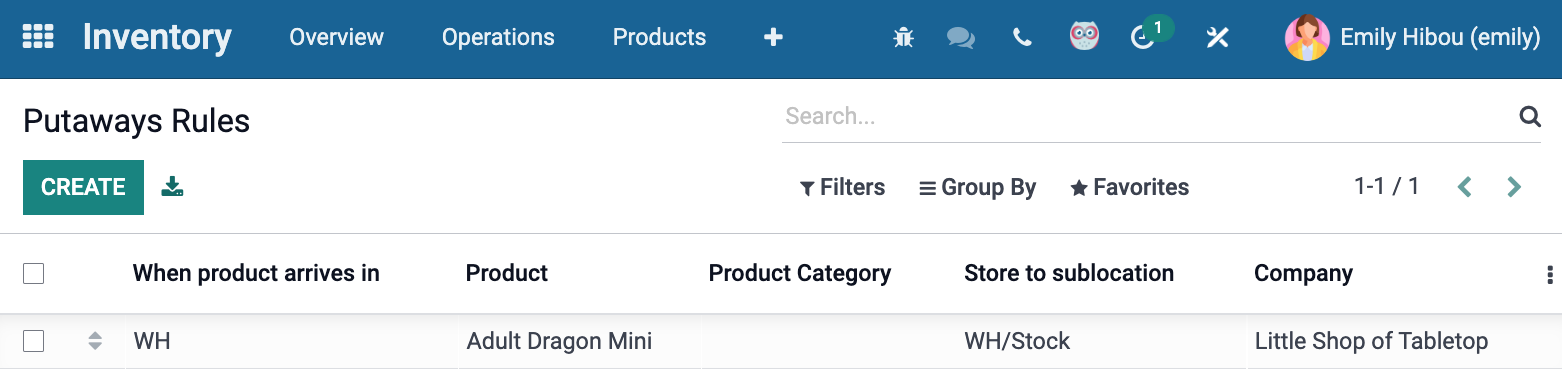The height and width of the screenshot is (386, 1562).
Task: Open the apps grid menu icon
Action: click(x=38, y=37)
